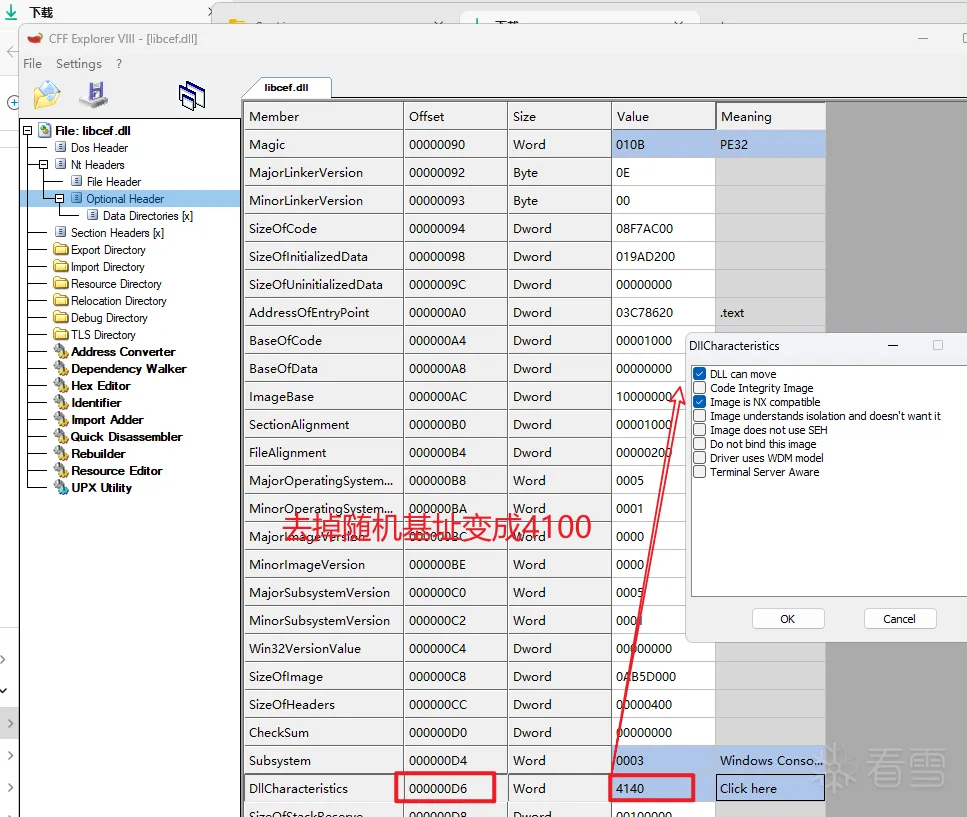This screenshot has width=967, height=817.
Task: Click the Dos Header node icon
Action: [60, 147]
